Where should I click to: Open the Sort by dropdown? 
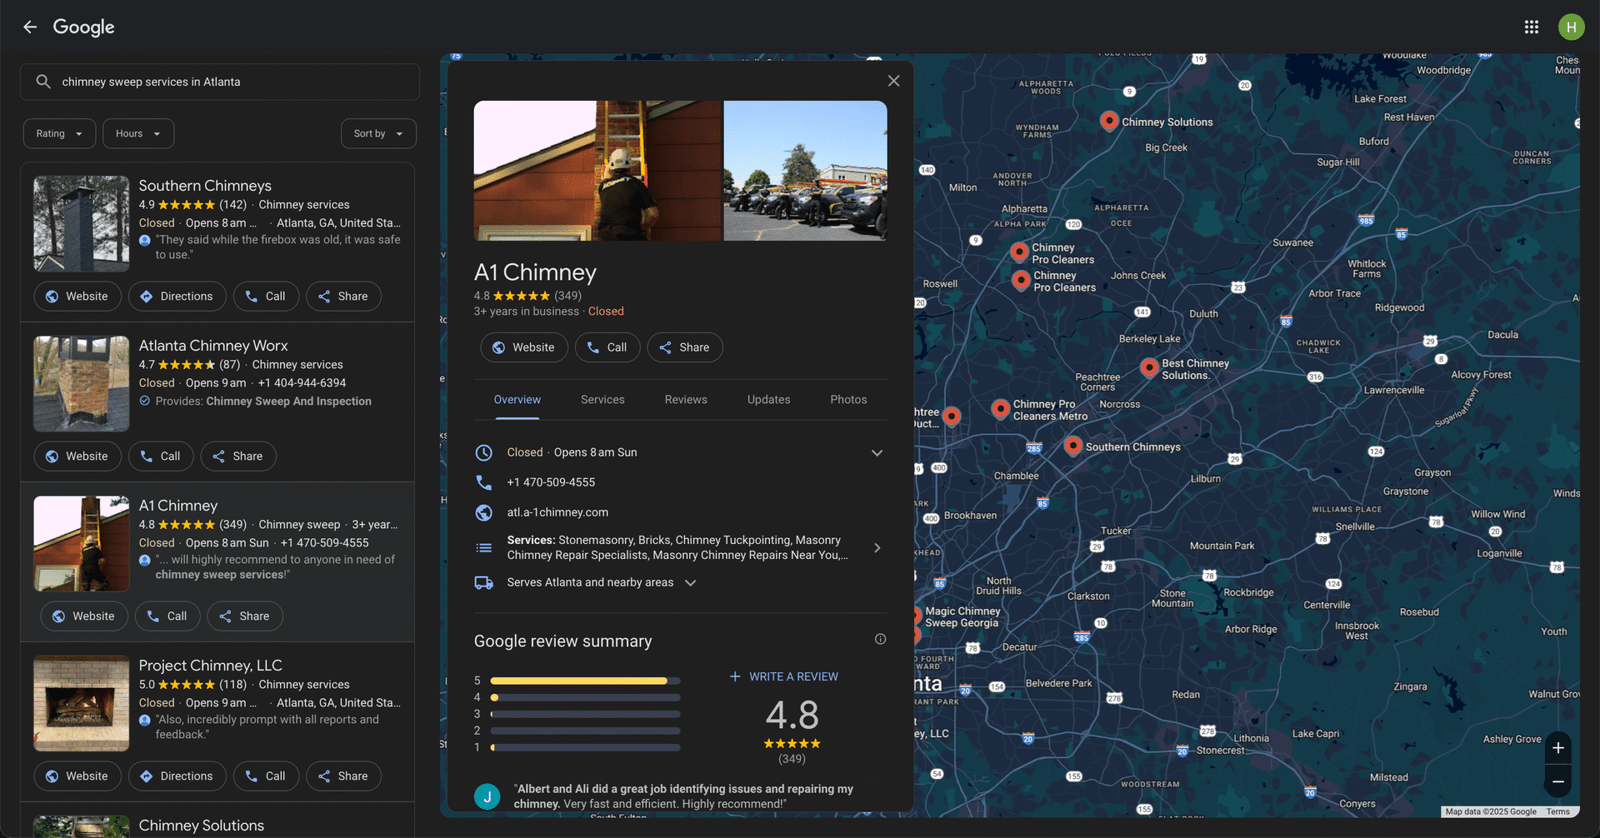(x=378, y=133)
